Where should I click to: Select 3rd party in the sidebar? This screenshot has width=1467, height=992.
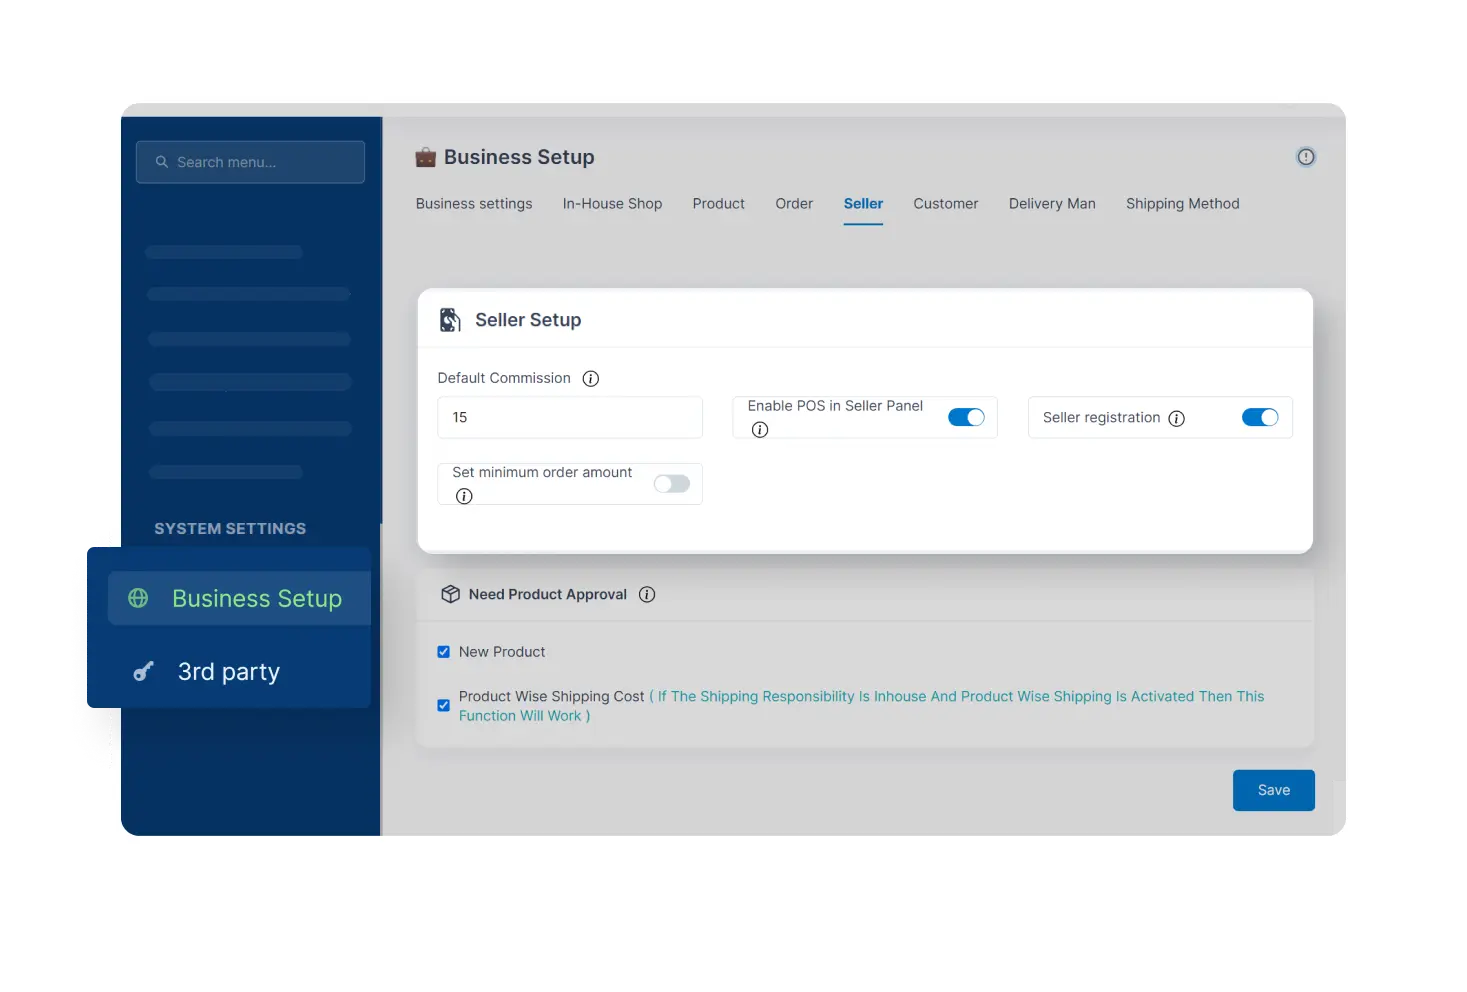coord(228,671)
